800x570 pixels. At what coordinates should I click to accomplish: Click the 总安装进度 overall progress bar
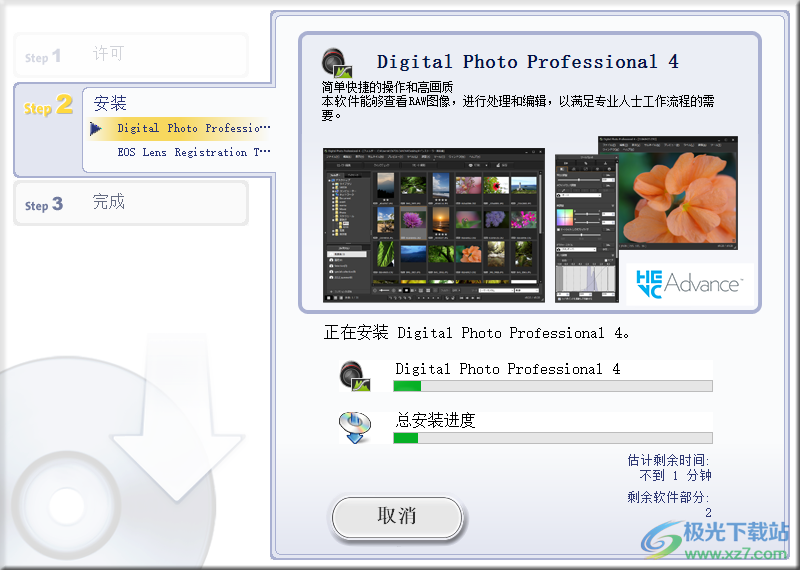tap(553, 438)
